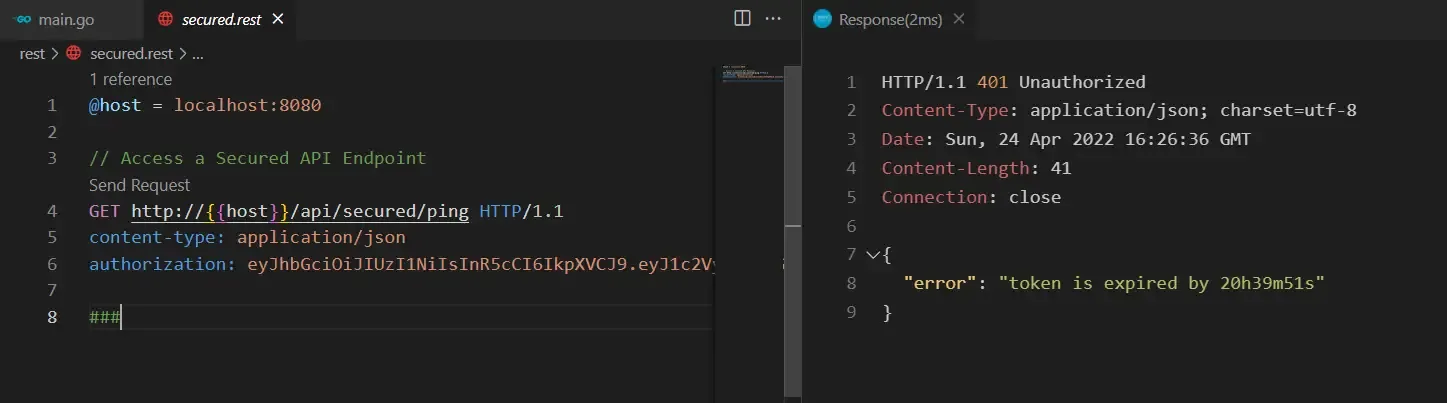Click HTTP/1.1 on the request line
The image size is (1447, 403).
tap(521, 211)
